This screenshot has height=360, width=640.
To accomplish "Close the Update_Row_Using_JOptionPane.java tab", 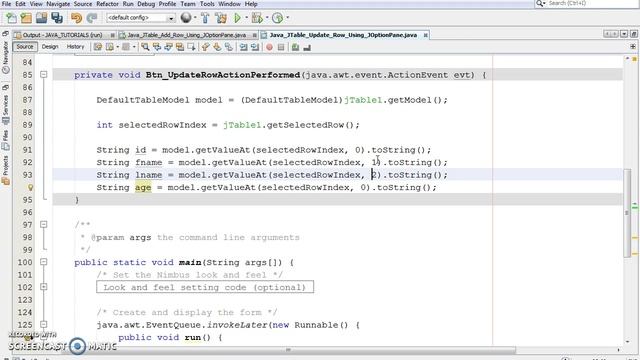I will [x=425, y=35].
